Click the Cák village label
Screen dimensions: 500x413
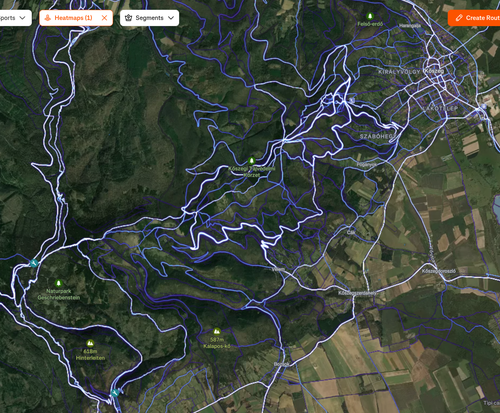351,232
